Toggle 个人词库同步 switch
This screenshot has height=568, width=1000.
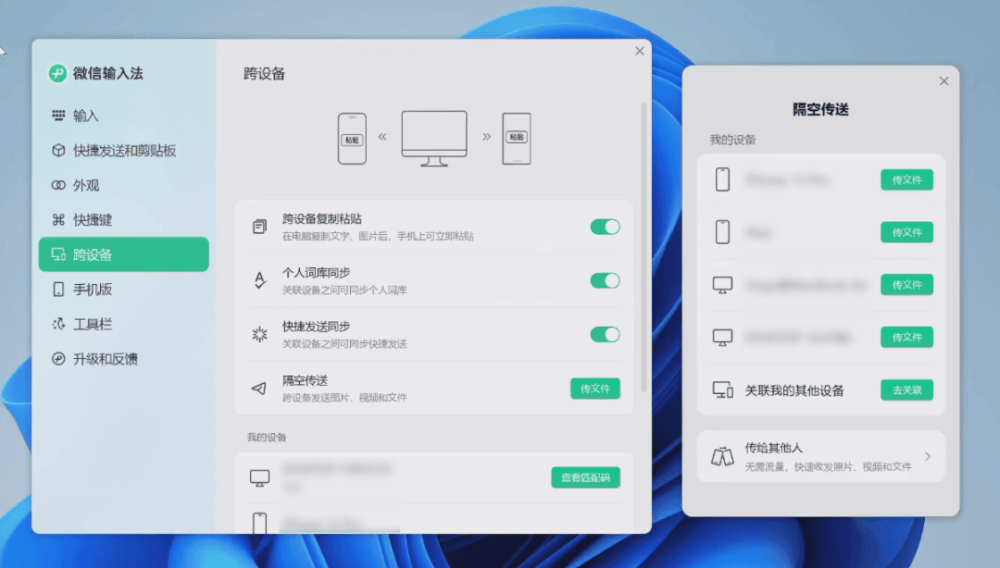(x=605, y=280)
